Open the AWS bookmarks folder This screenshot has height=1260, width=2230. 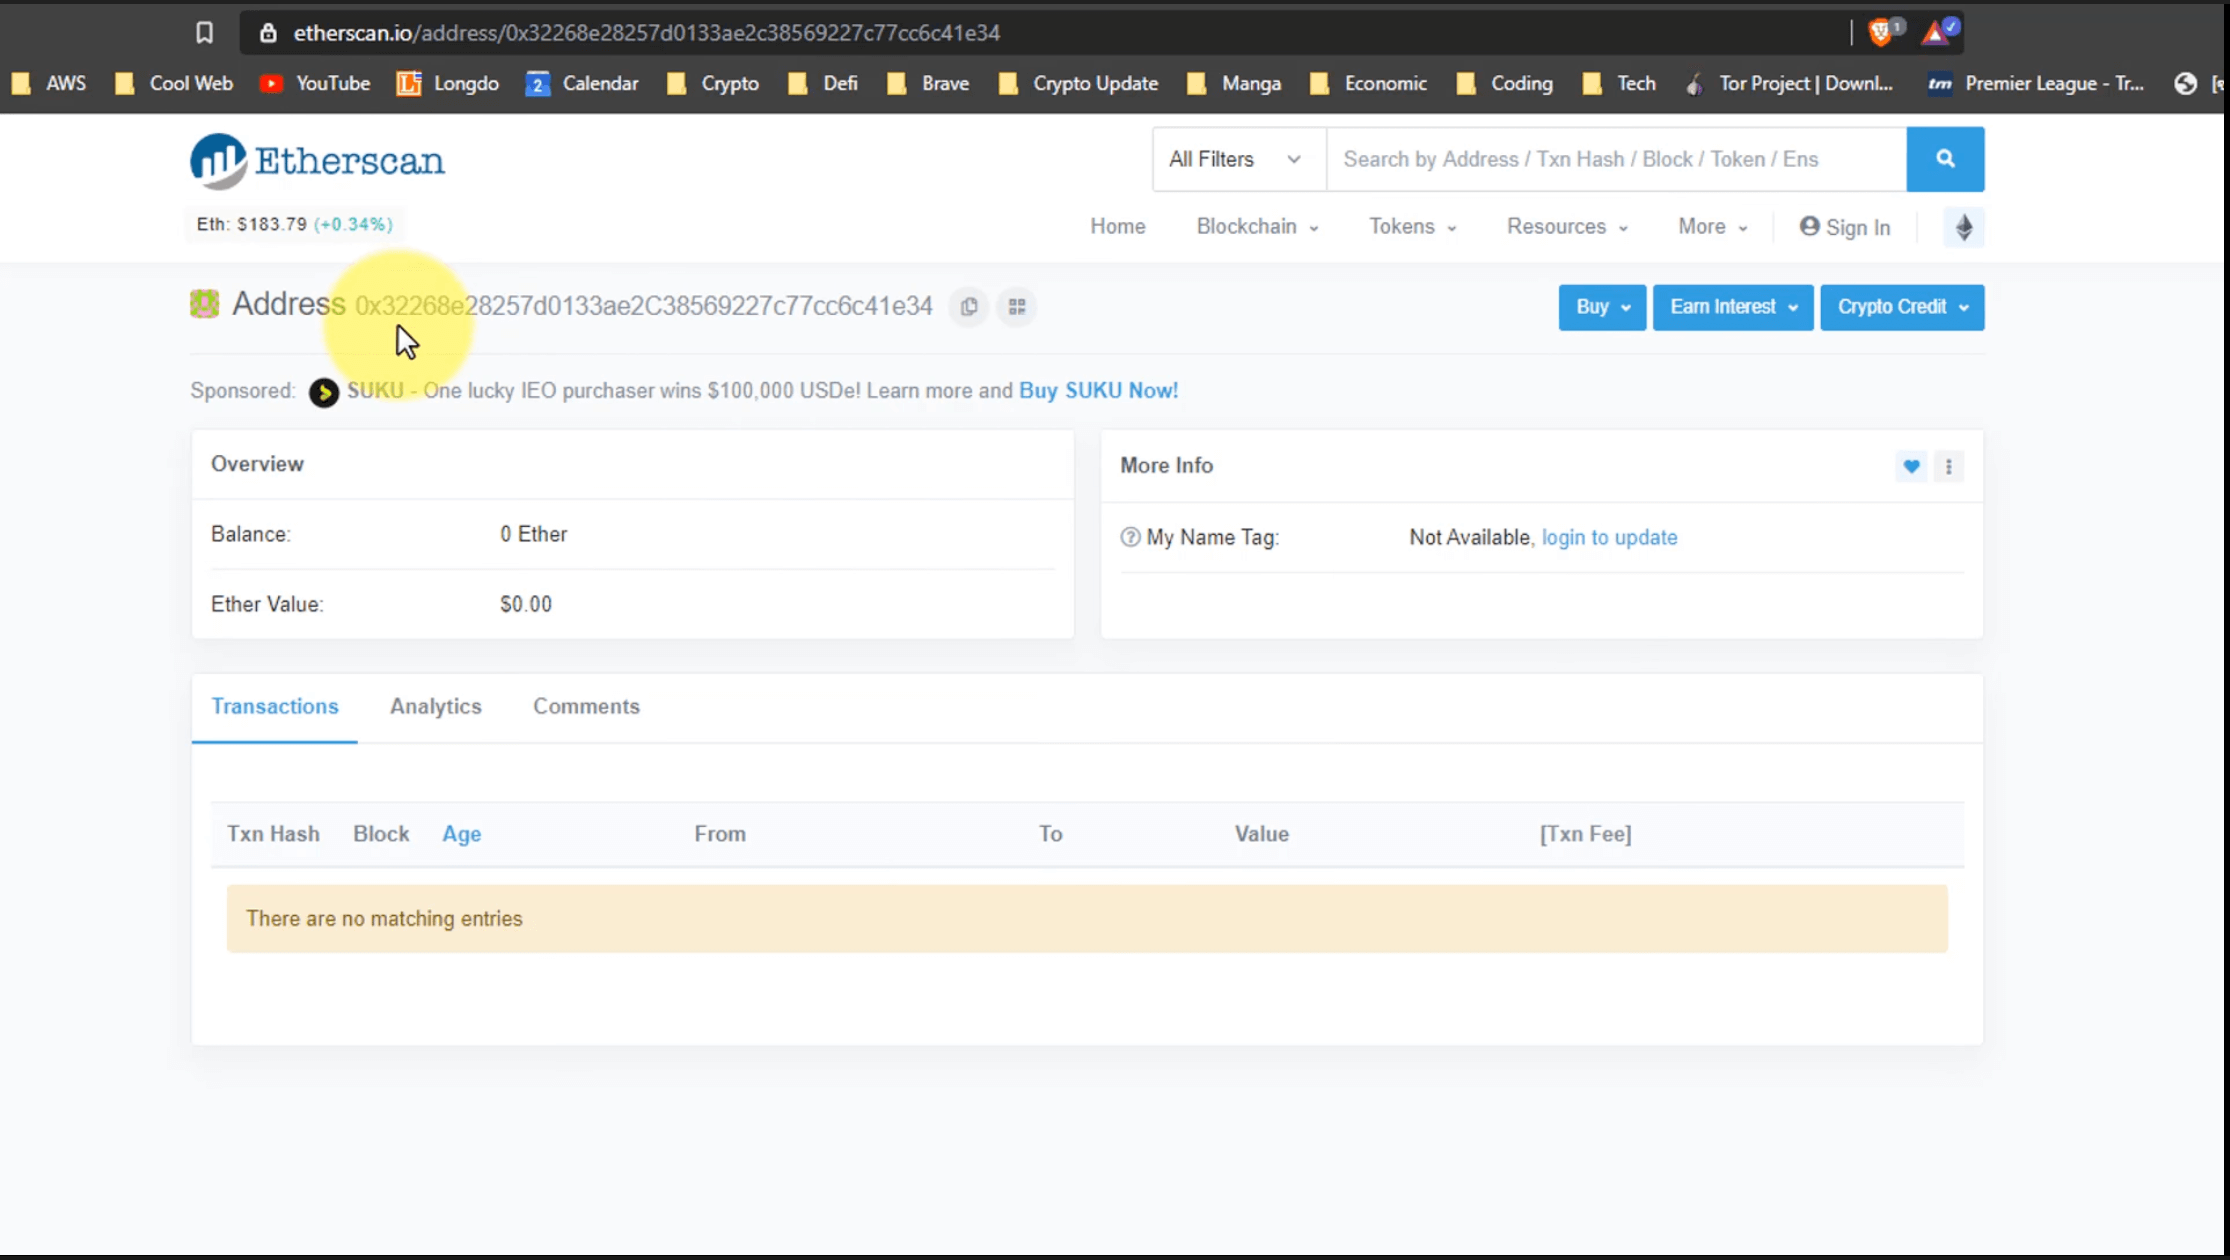[49, 84]
